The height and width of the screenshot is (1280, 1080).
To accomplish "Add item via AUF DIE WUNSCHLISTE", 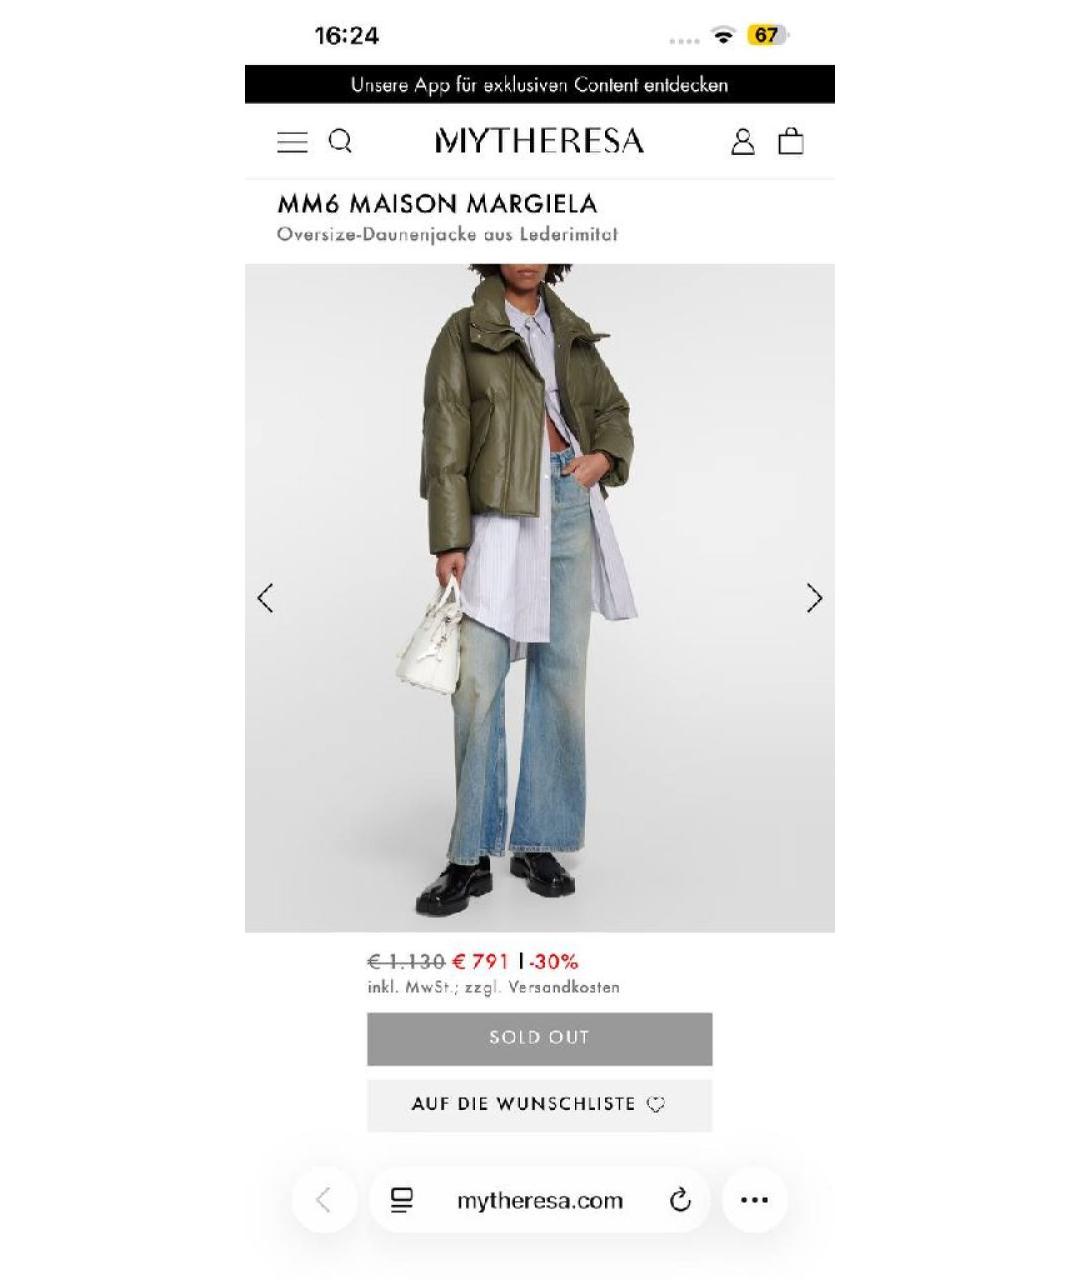I will point(540,1105).
